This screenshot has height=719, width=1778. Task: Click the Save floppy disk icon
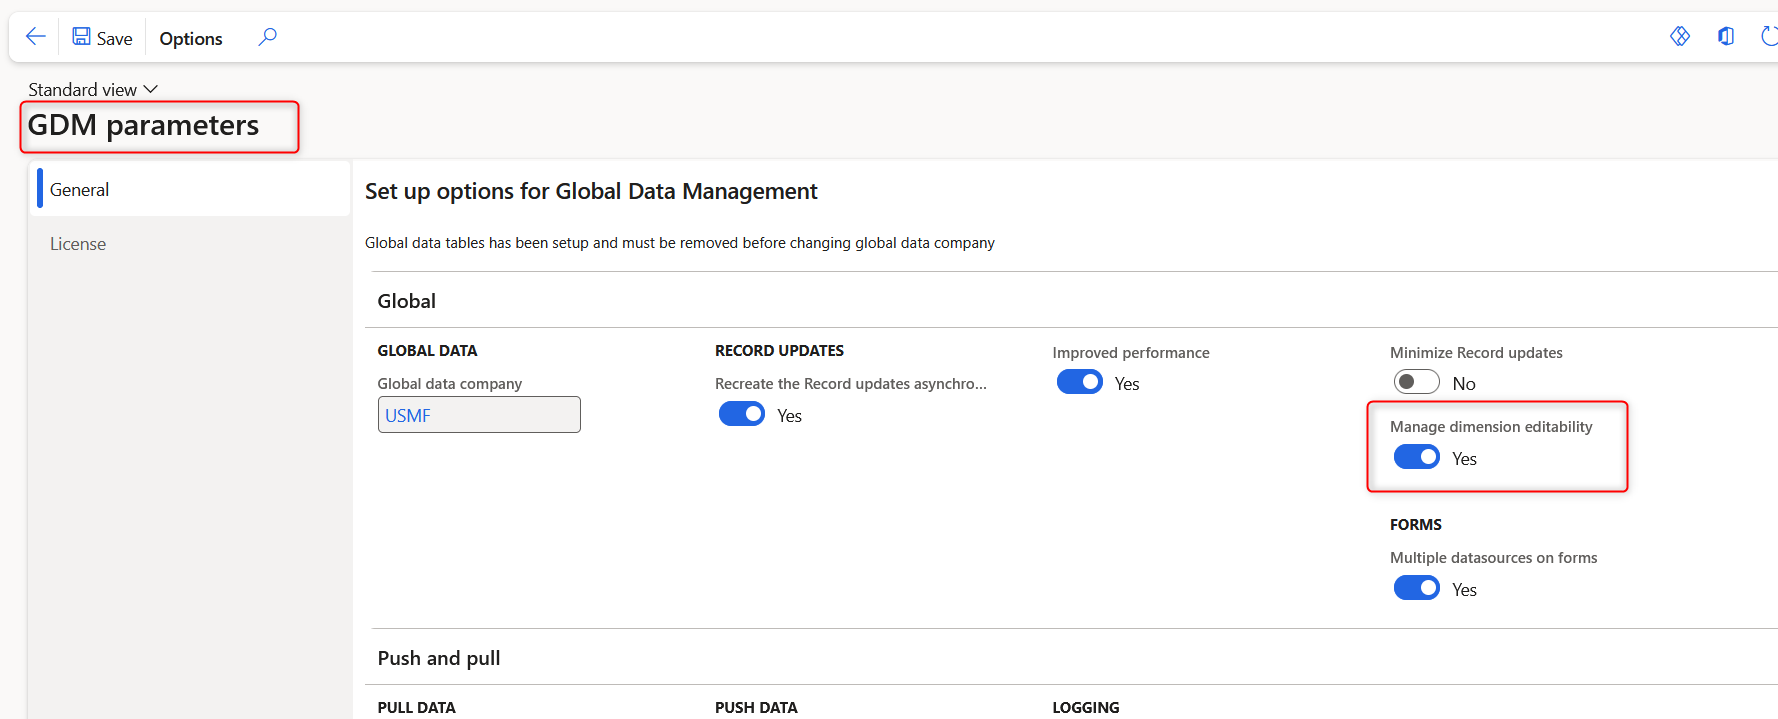[81, 37]
